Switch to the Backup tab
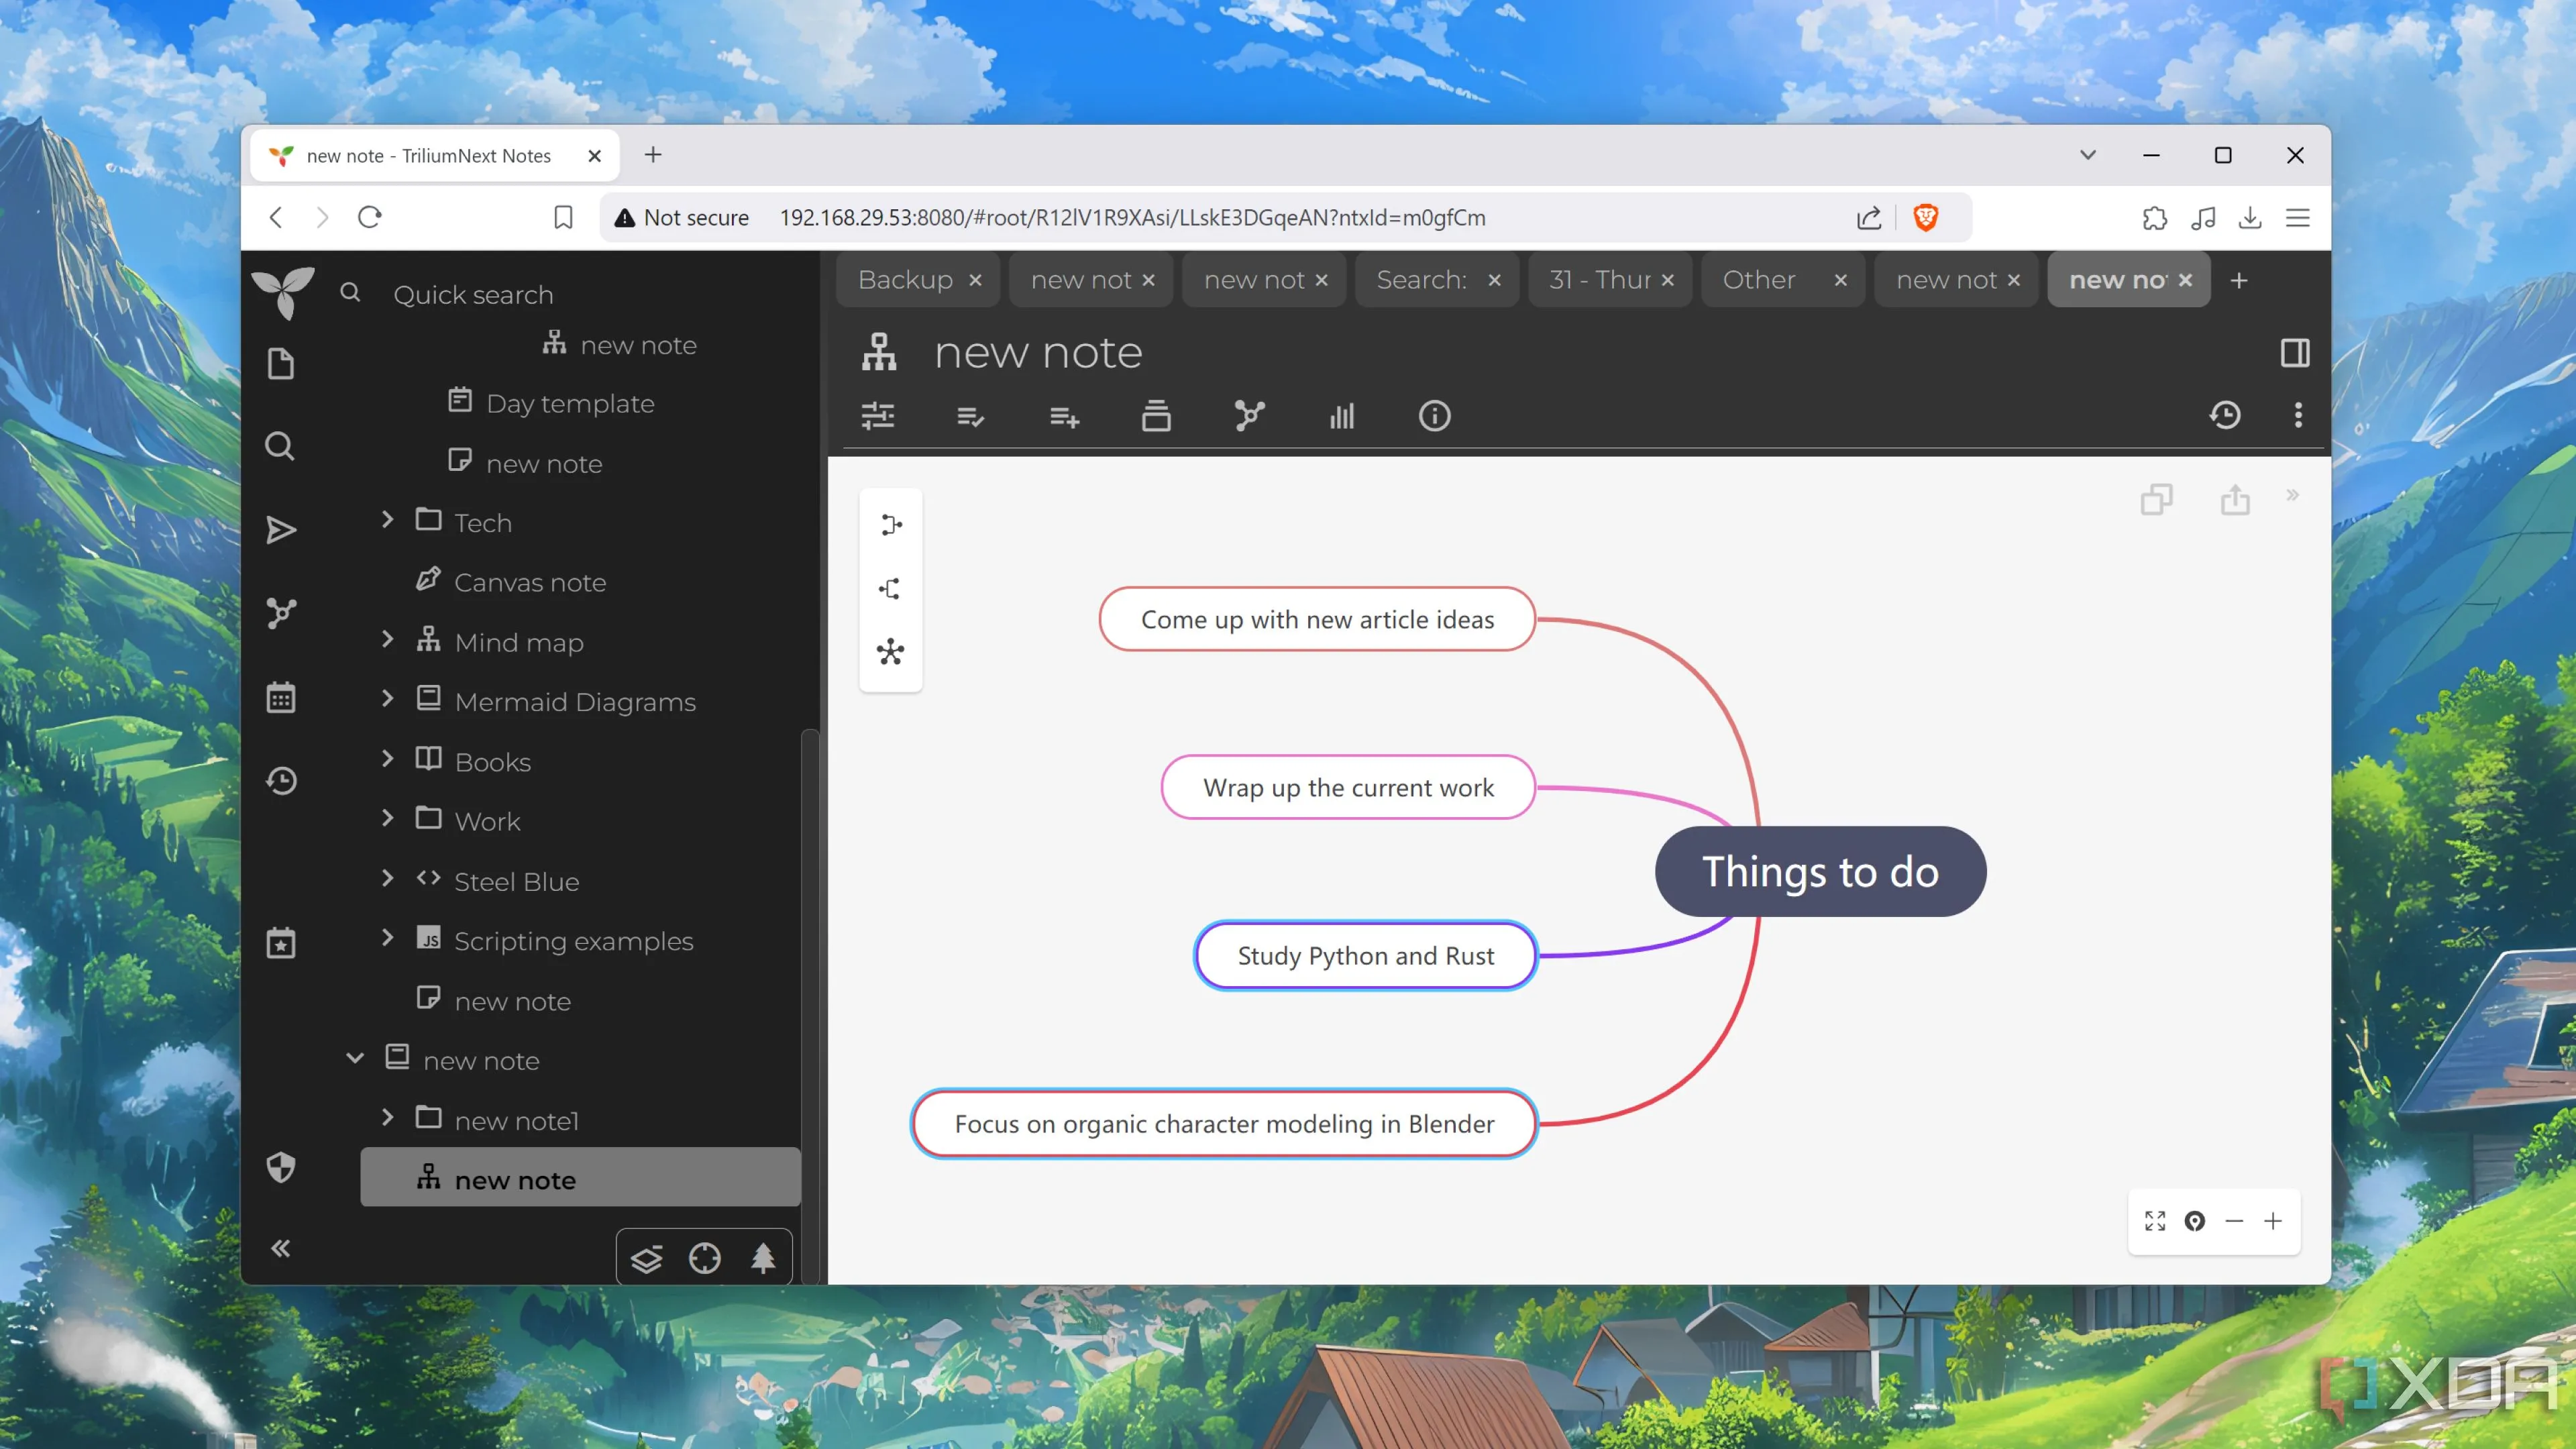The height and width of the screenshot is (1449, 2576). click(905, 280)
